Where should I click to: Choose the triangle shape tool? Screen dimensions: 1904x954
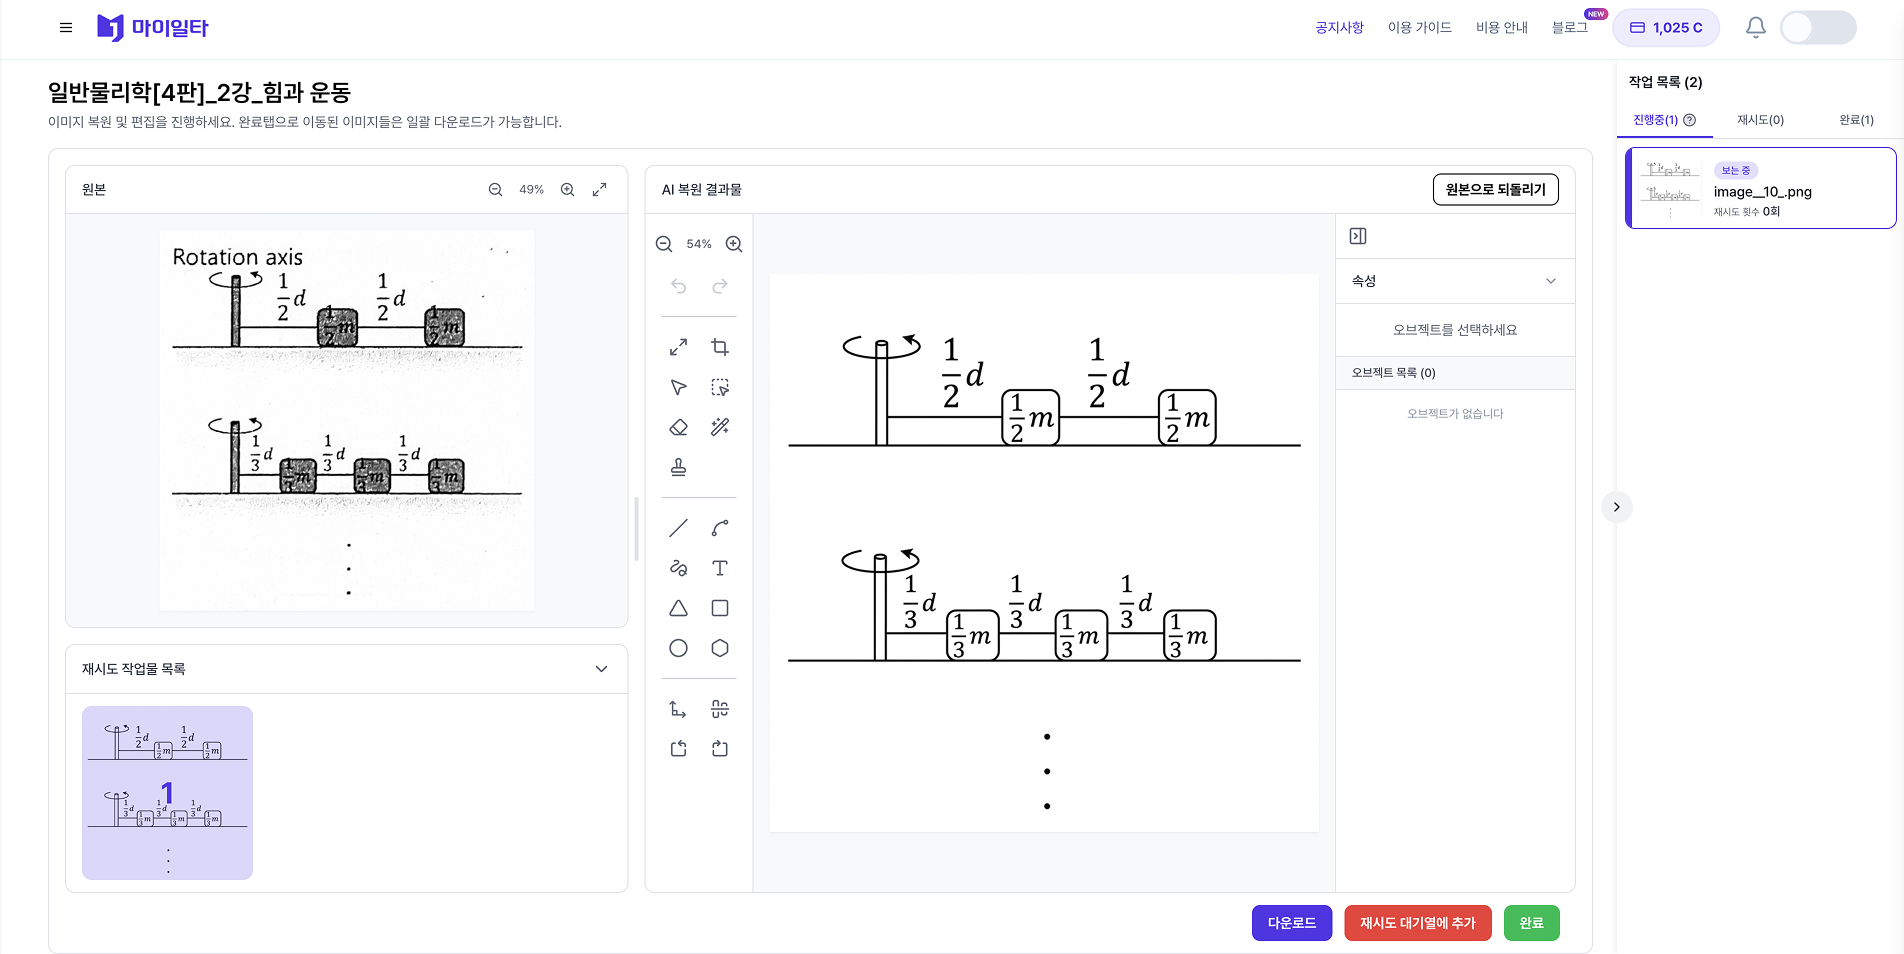[678, 608]
